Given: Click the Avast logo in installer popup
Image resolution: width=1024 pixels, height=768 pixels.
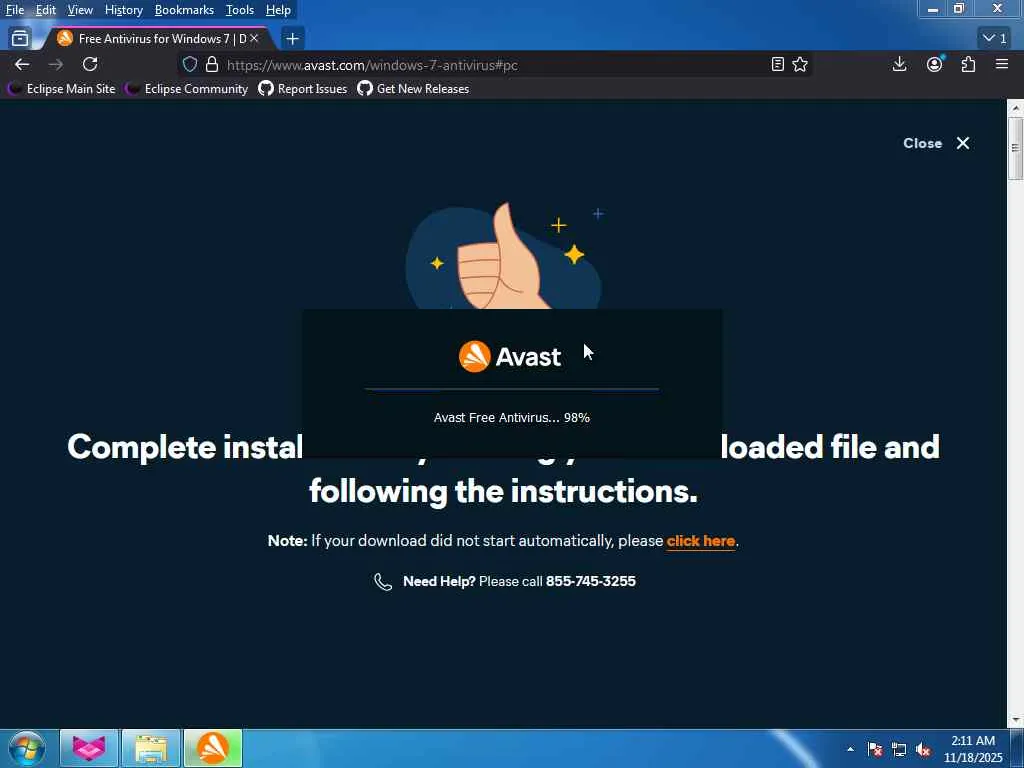Looking at the screenshot, I should click(x=510, y=357).
